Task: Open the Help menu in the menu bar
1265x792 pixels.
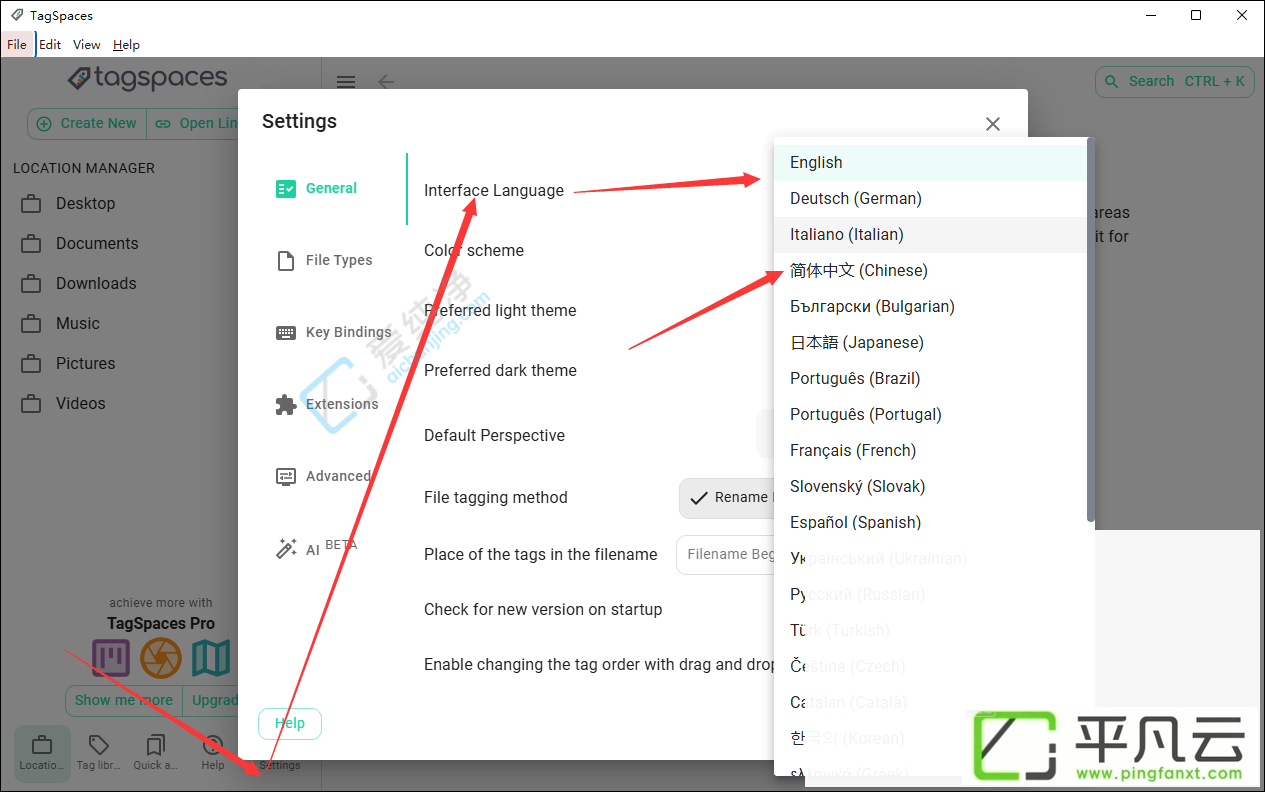Action: coord(126,44)
